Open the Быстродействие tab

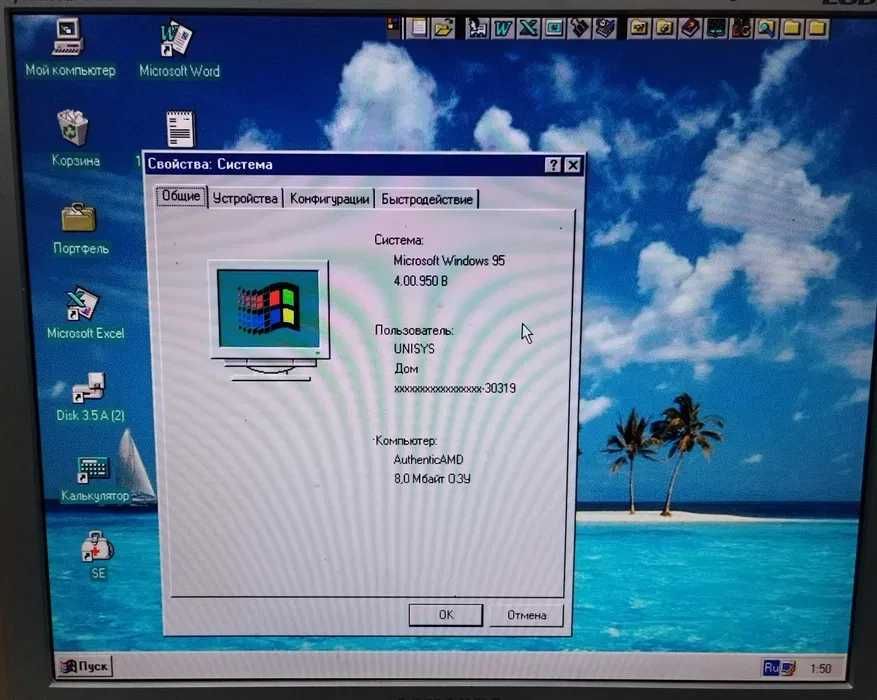click(x=427, y=199)
